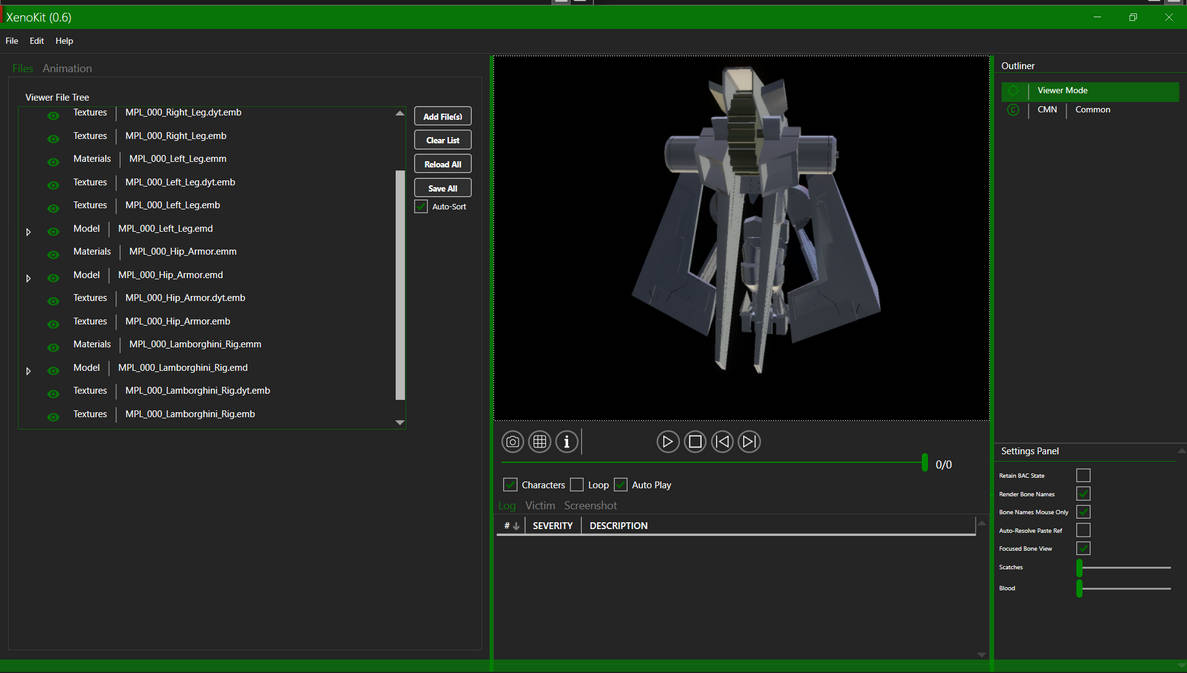Click file tree scroll down arrow
This screenshot has width=1187, height=673.
pyautogui.click(x=400, y=422)
